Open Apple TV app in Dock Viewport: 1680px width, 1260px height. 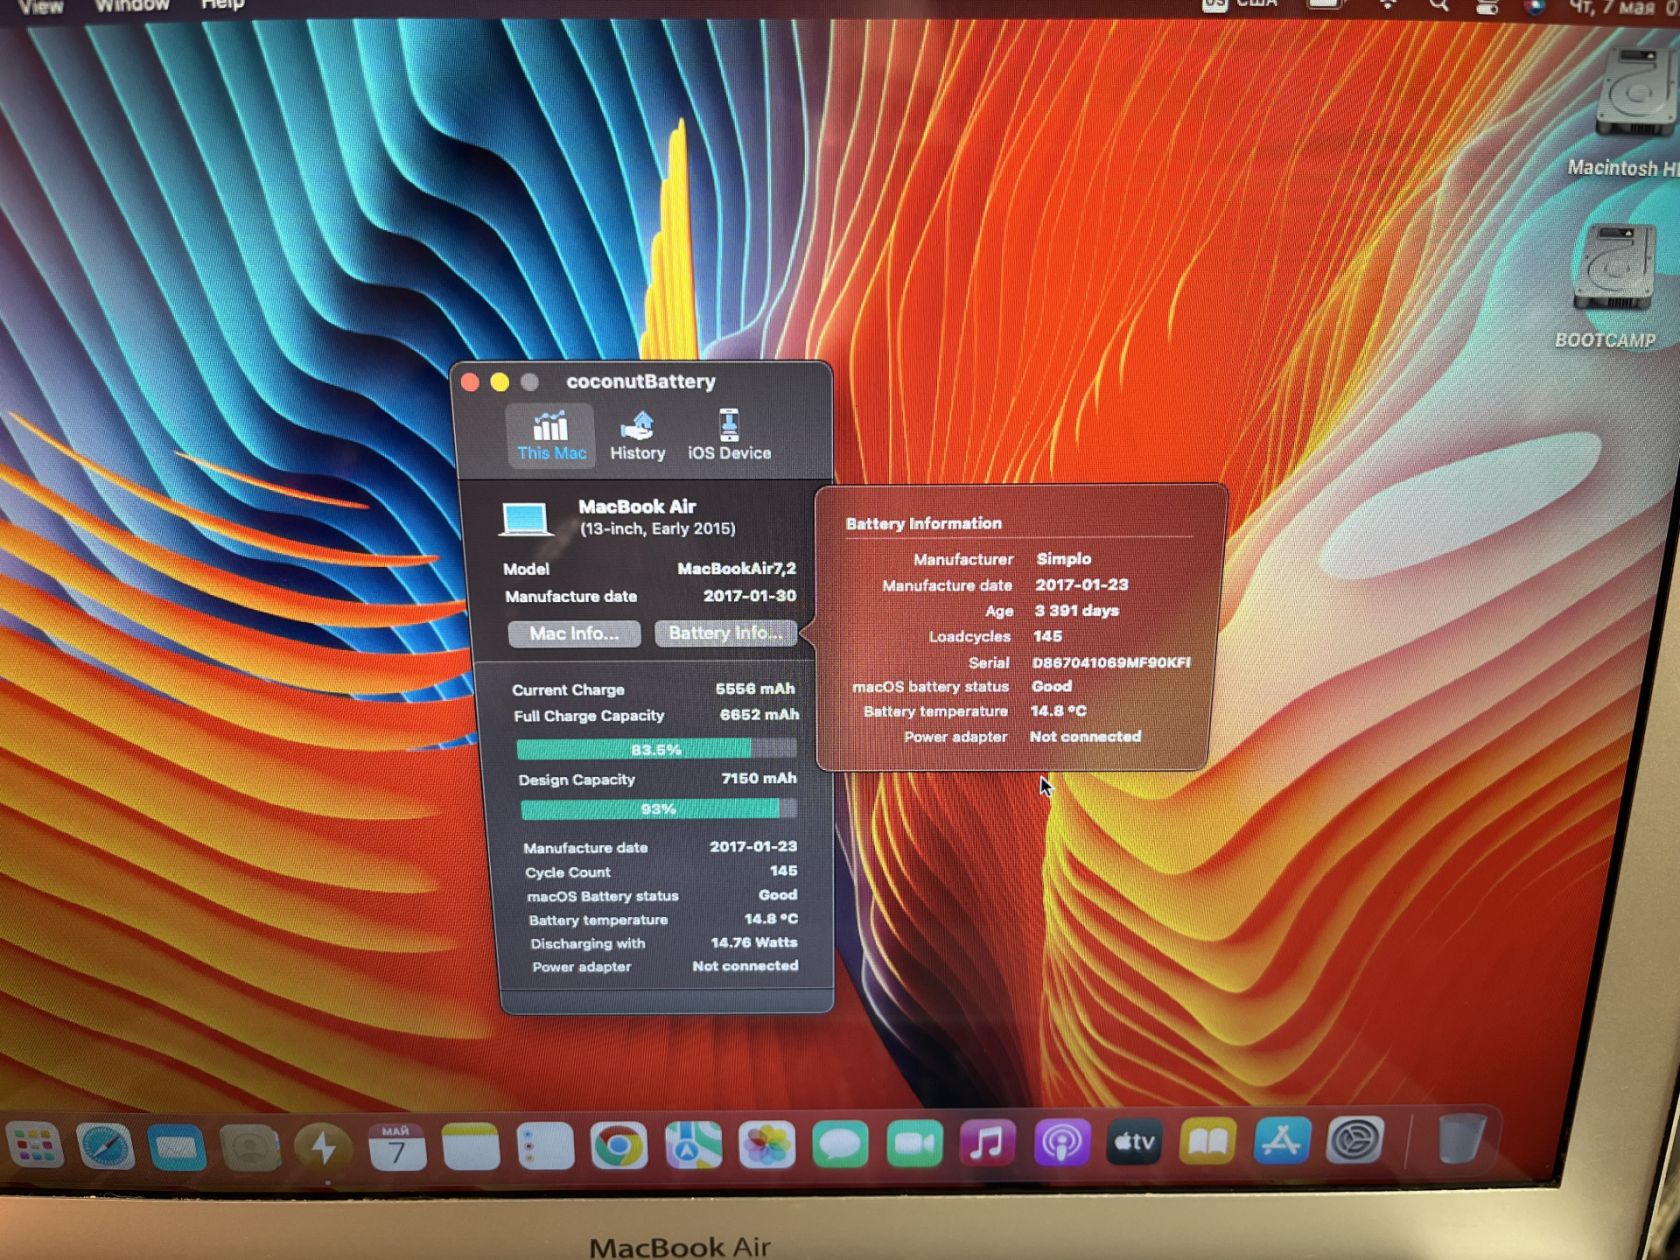coord(1135,1141)
